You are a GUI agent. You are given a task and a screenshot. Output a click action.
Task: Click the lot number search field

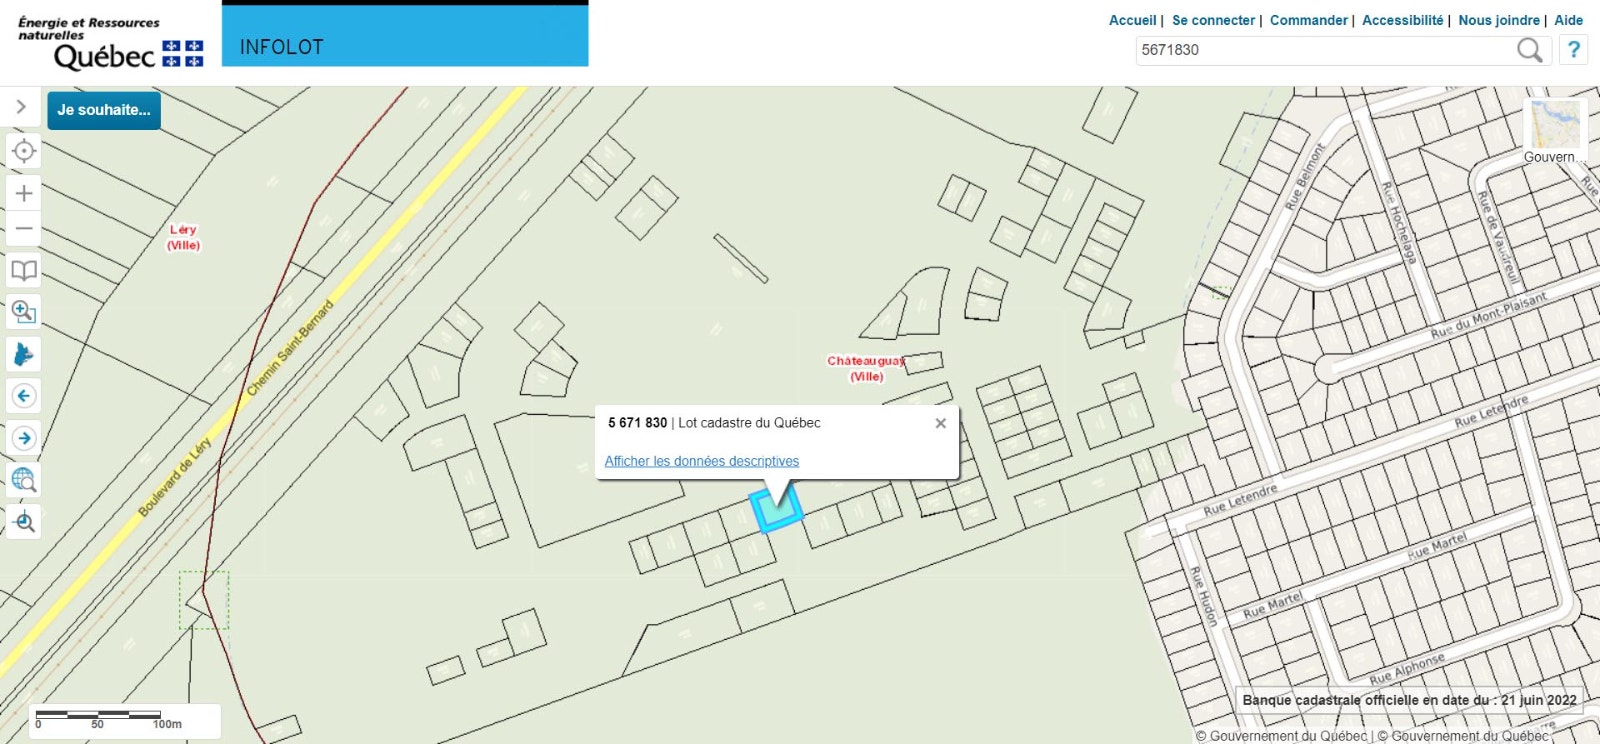pos(1324,50)
